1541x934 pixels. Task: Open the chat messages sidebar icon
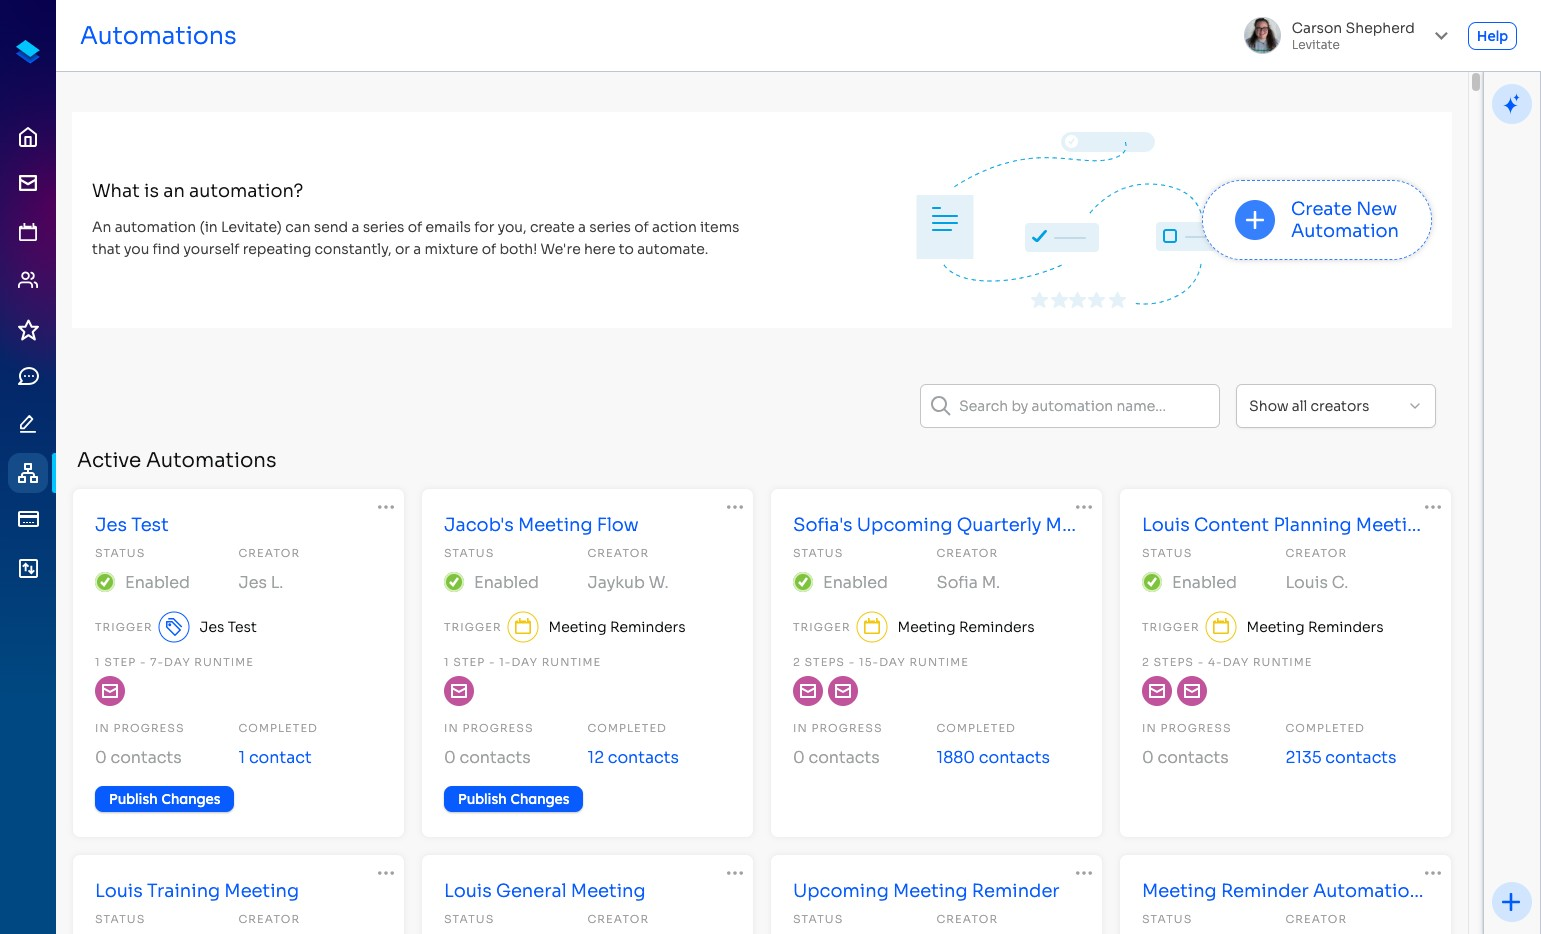point(28,376)
